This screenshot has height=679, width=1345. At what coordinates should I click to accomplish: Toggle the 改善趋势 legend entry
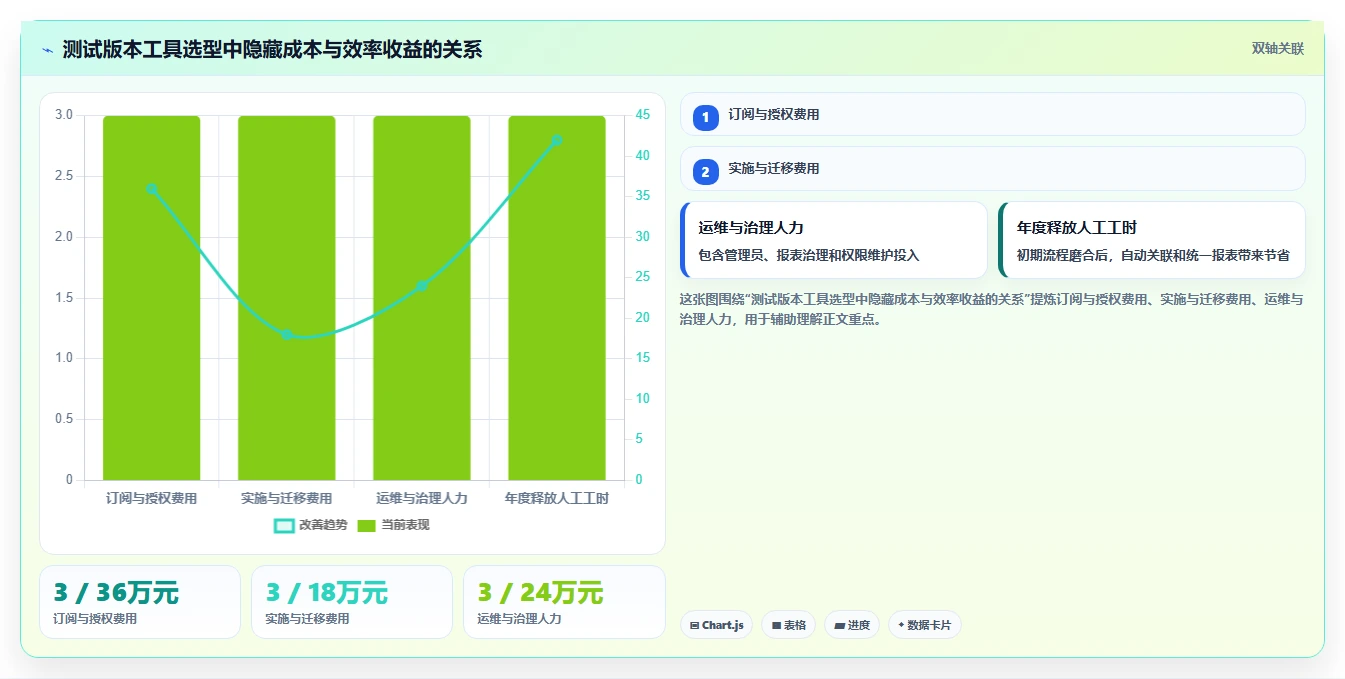tap(311, 525)
